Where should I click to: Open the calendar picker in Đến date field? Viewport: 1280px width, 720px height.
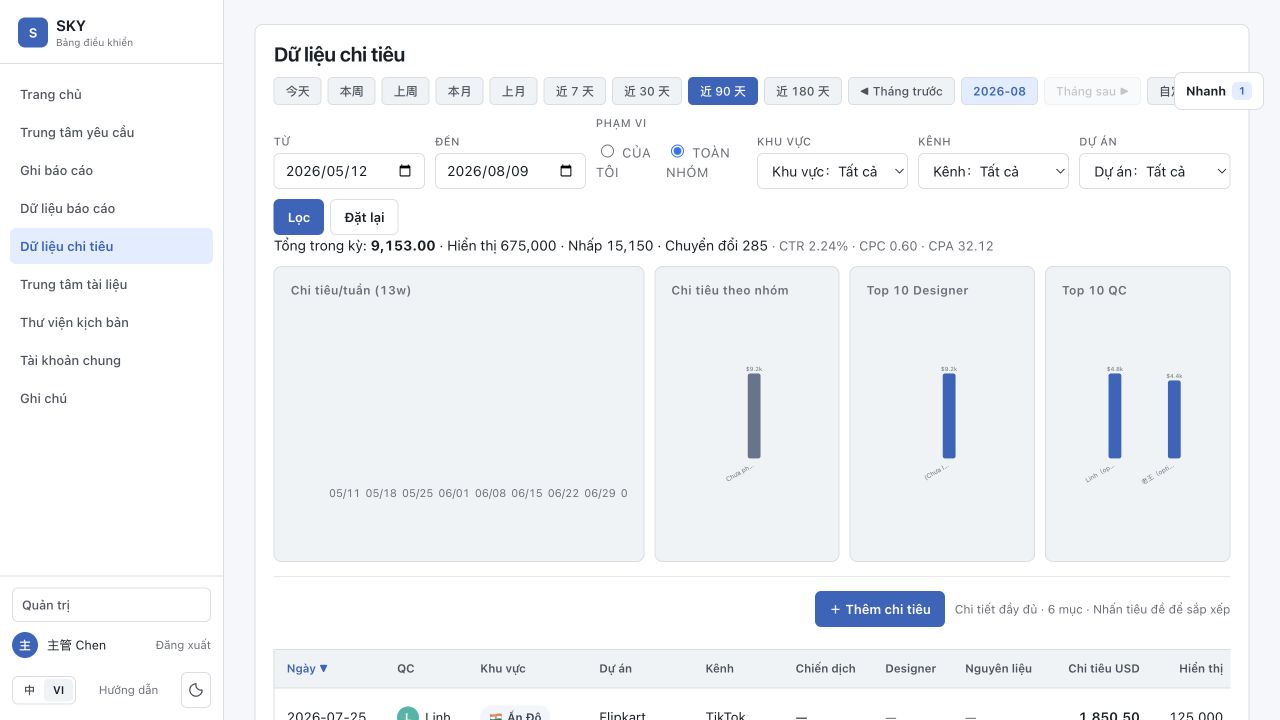[566, 171]
